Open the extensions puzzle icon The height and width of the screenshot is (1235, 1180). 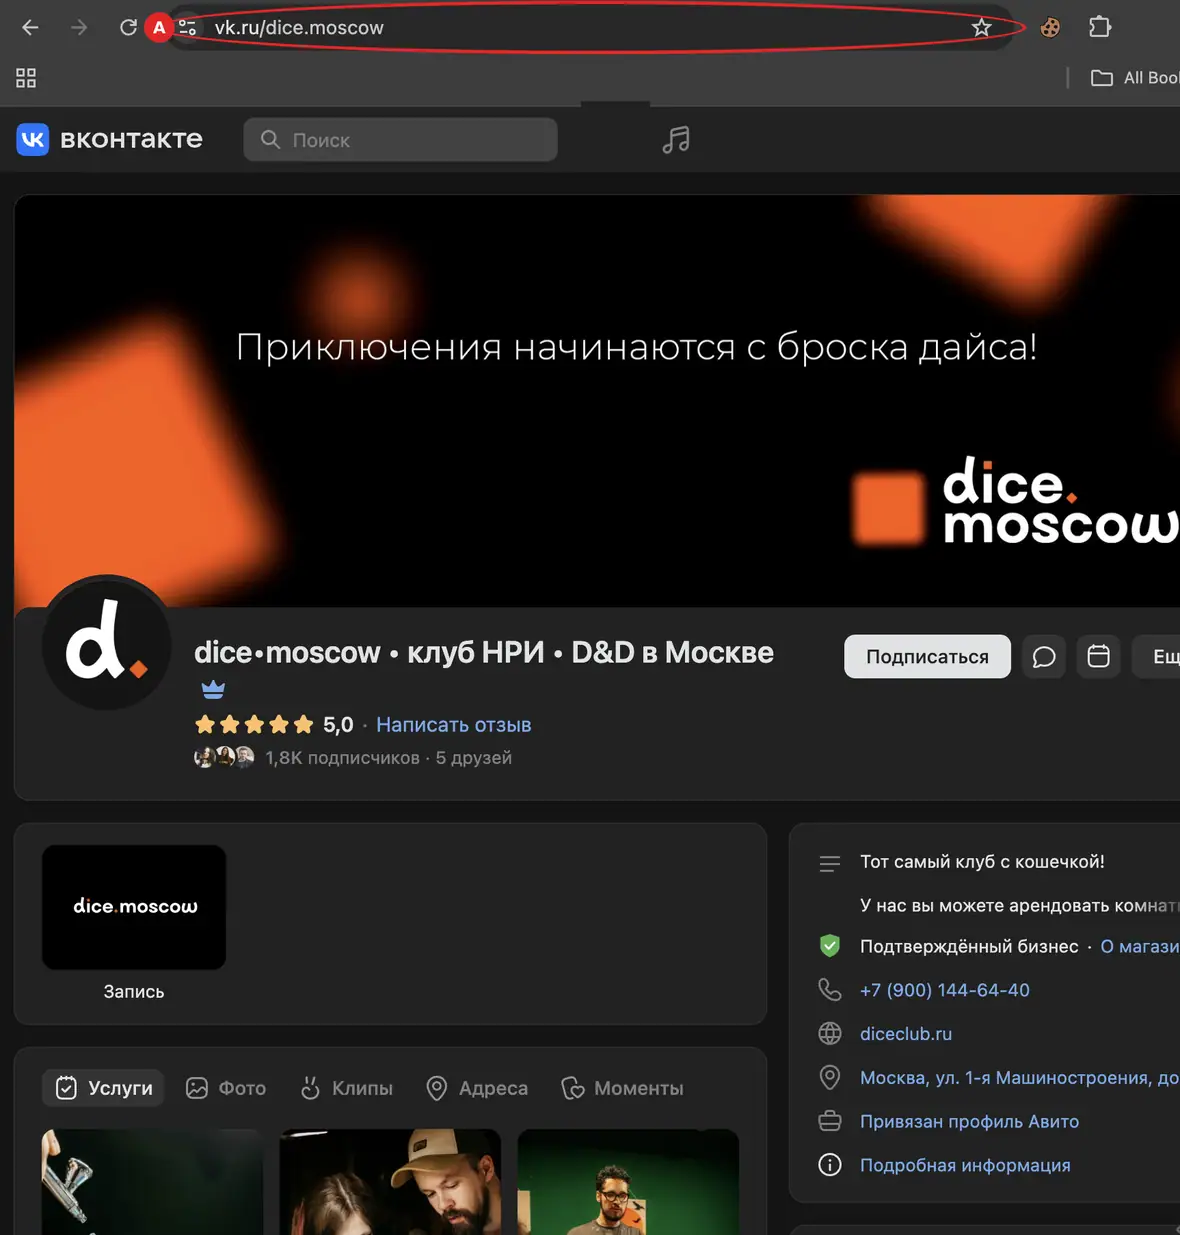pyautogui.click(x=1100, y=27)
